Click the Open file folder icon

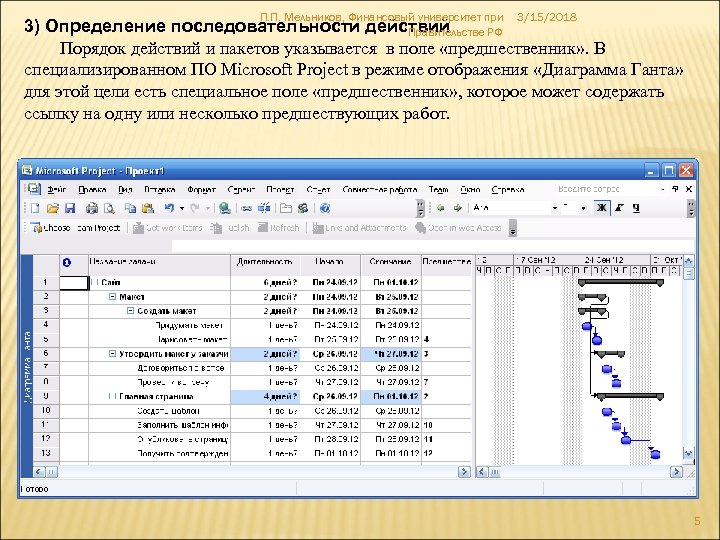point(53,208)
